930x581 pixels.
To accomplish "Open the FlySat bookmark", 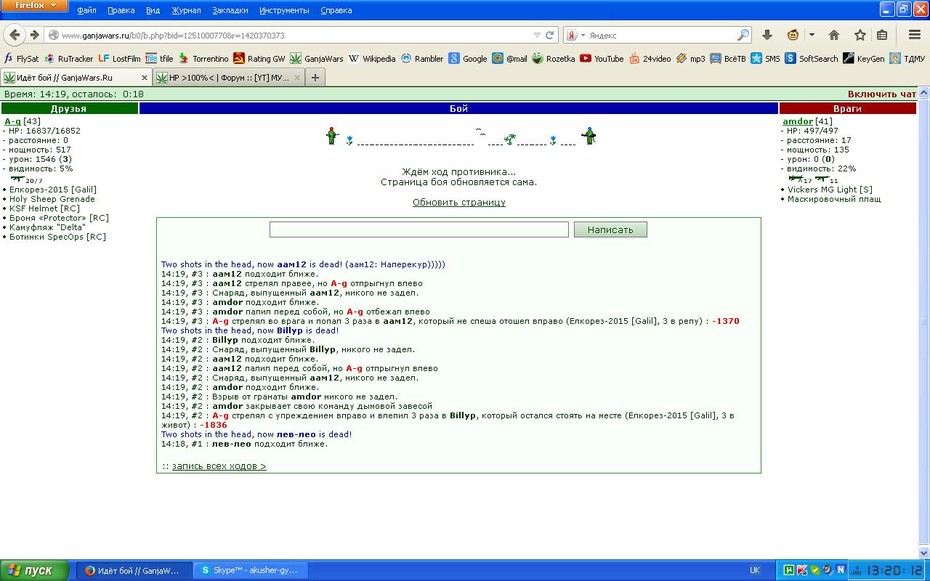I will click(22, 59).
